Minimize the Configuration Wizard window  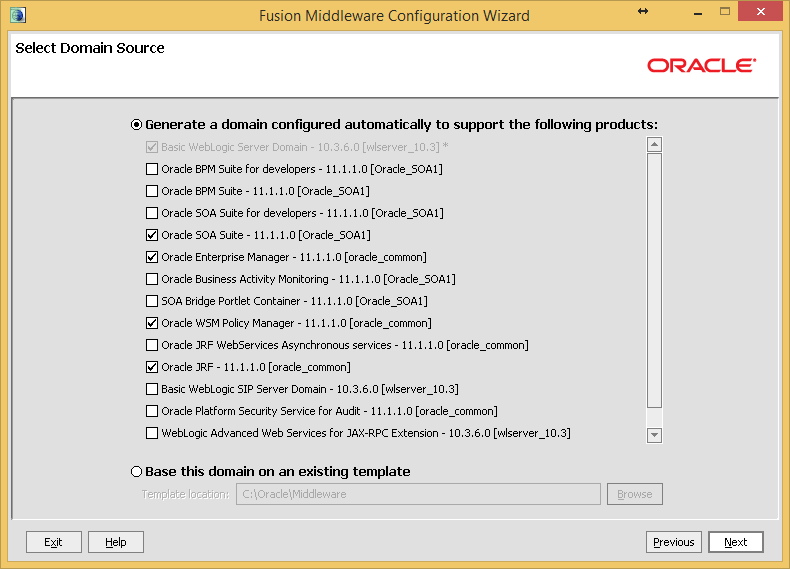click(x=698, y=13)
